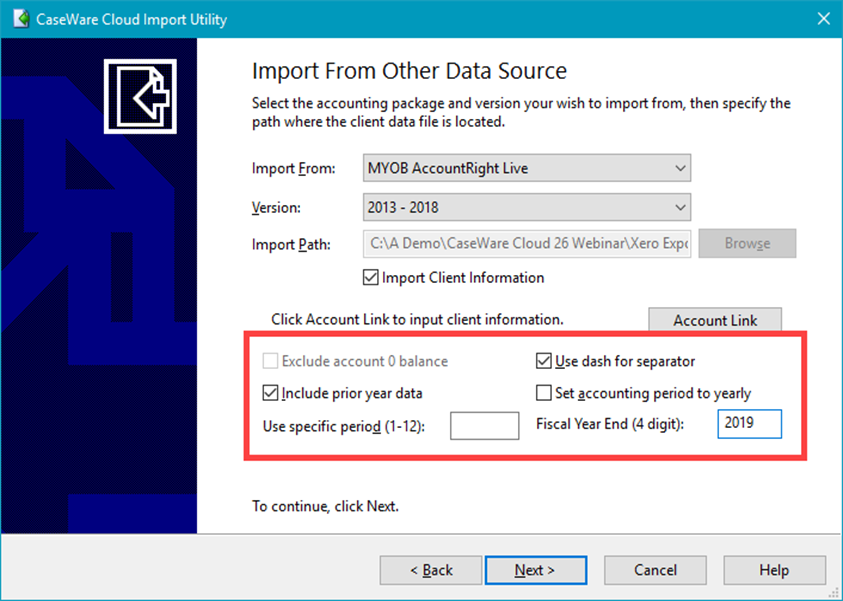Click the 'To continue, click Next.' text
Image resolution: width=843 pixels, height=601 pixels.
click(x=325, y=506)
